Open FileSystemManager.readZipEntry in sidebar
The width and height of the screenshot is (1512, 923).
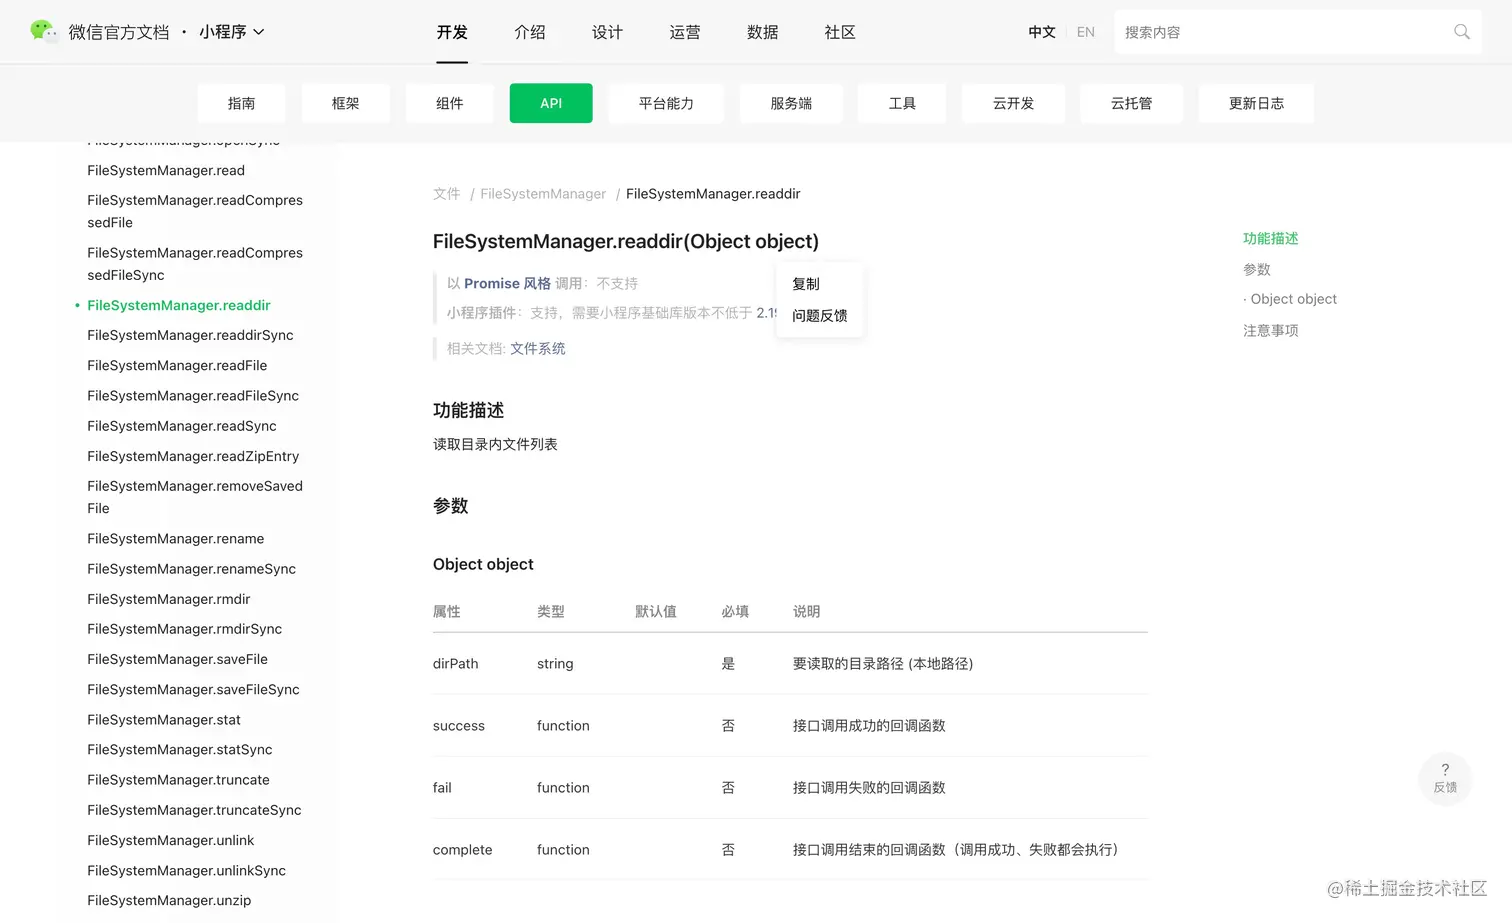[193, 456]
